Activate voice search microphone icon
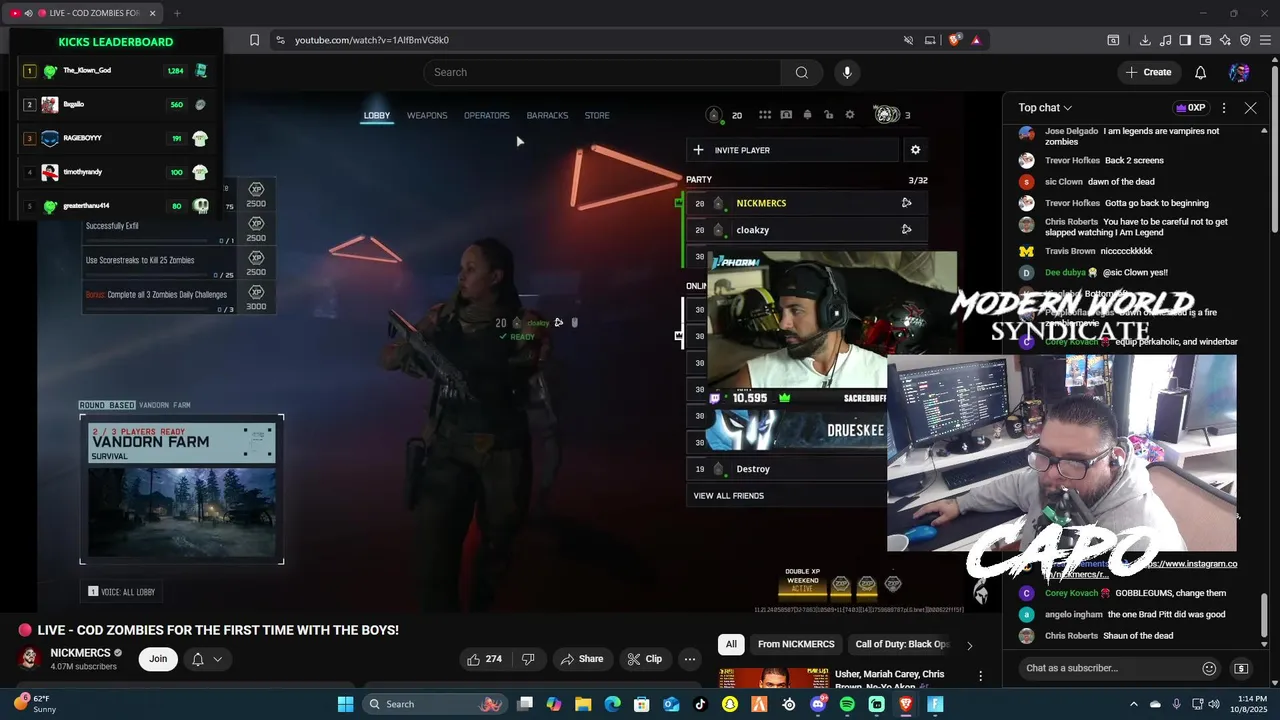The height and width of the screenshot is (720, 1280). (847, 72)
